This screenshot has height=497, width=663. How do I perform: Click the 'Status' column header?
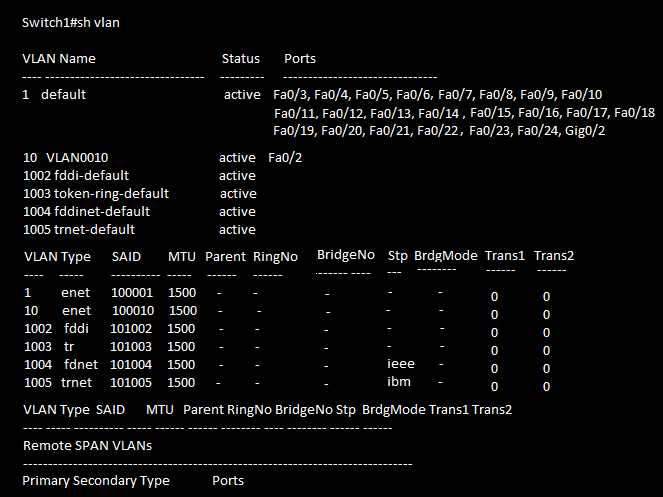pos(240,59)
